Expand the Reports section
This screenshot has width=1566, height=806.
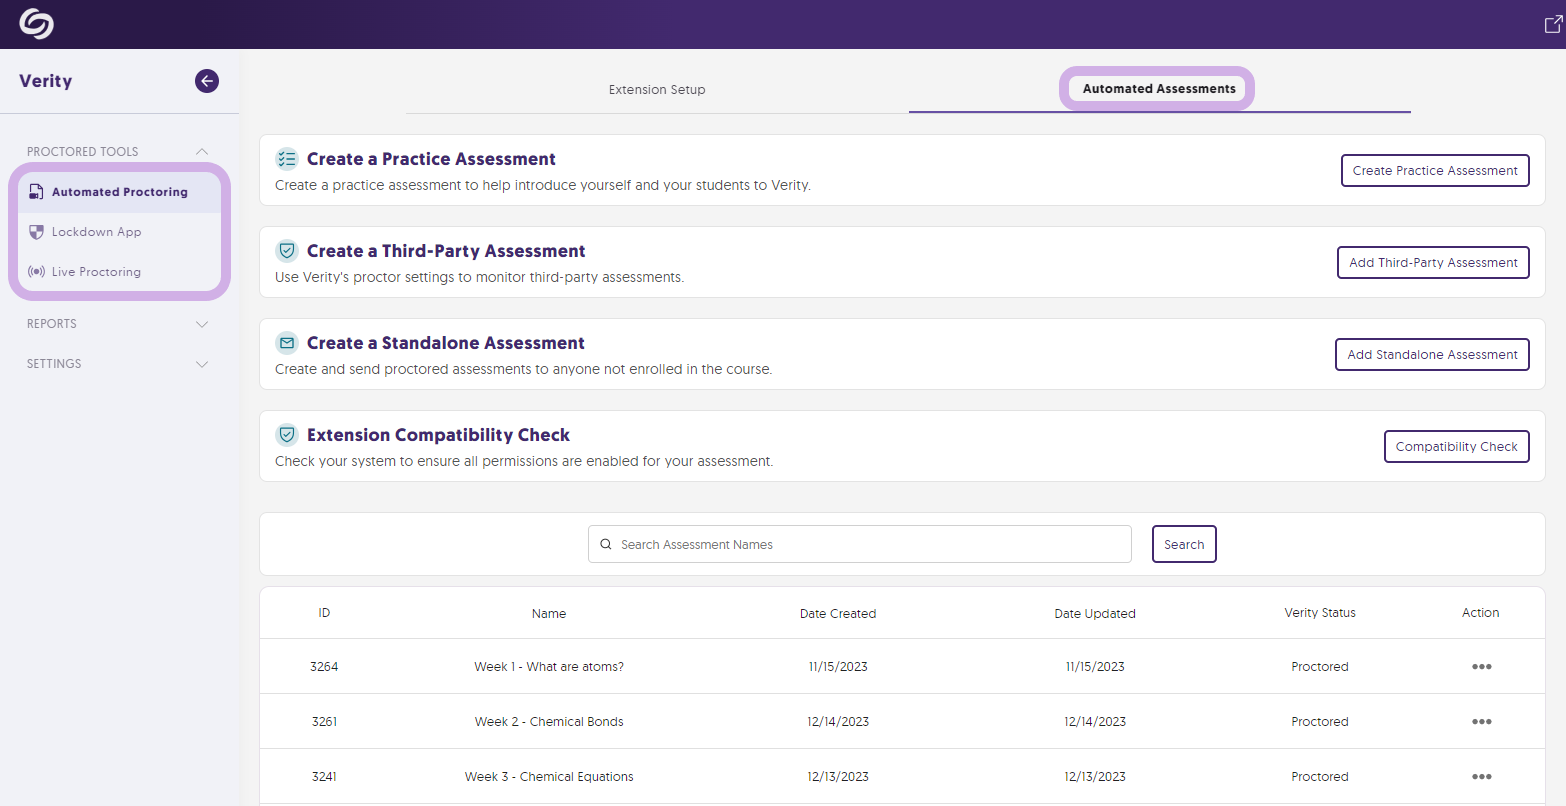(x=202, y=323)
